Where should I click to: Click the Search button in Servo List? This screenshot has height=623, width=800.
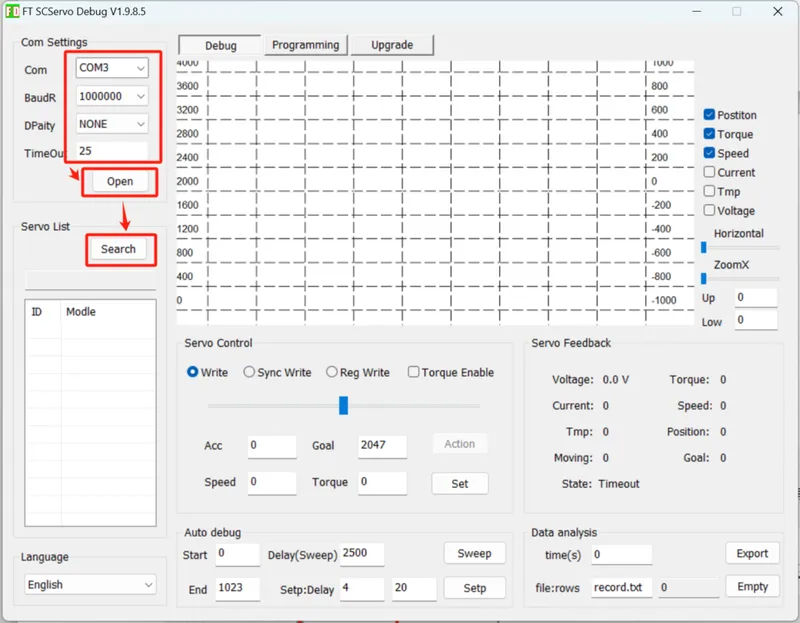pyautogui.click(x=118, y=249)
